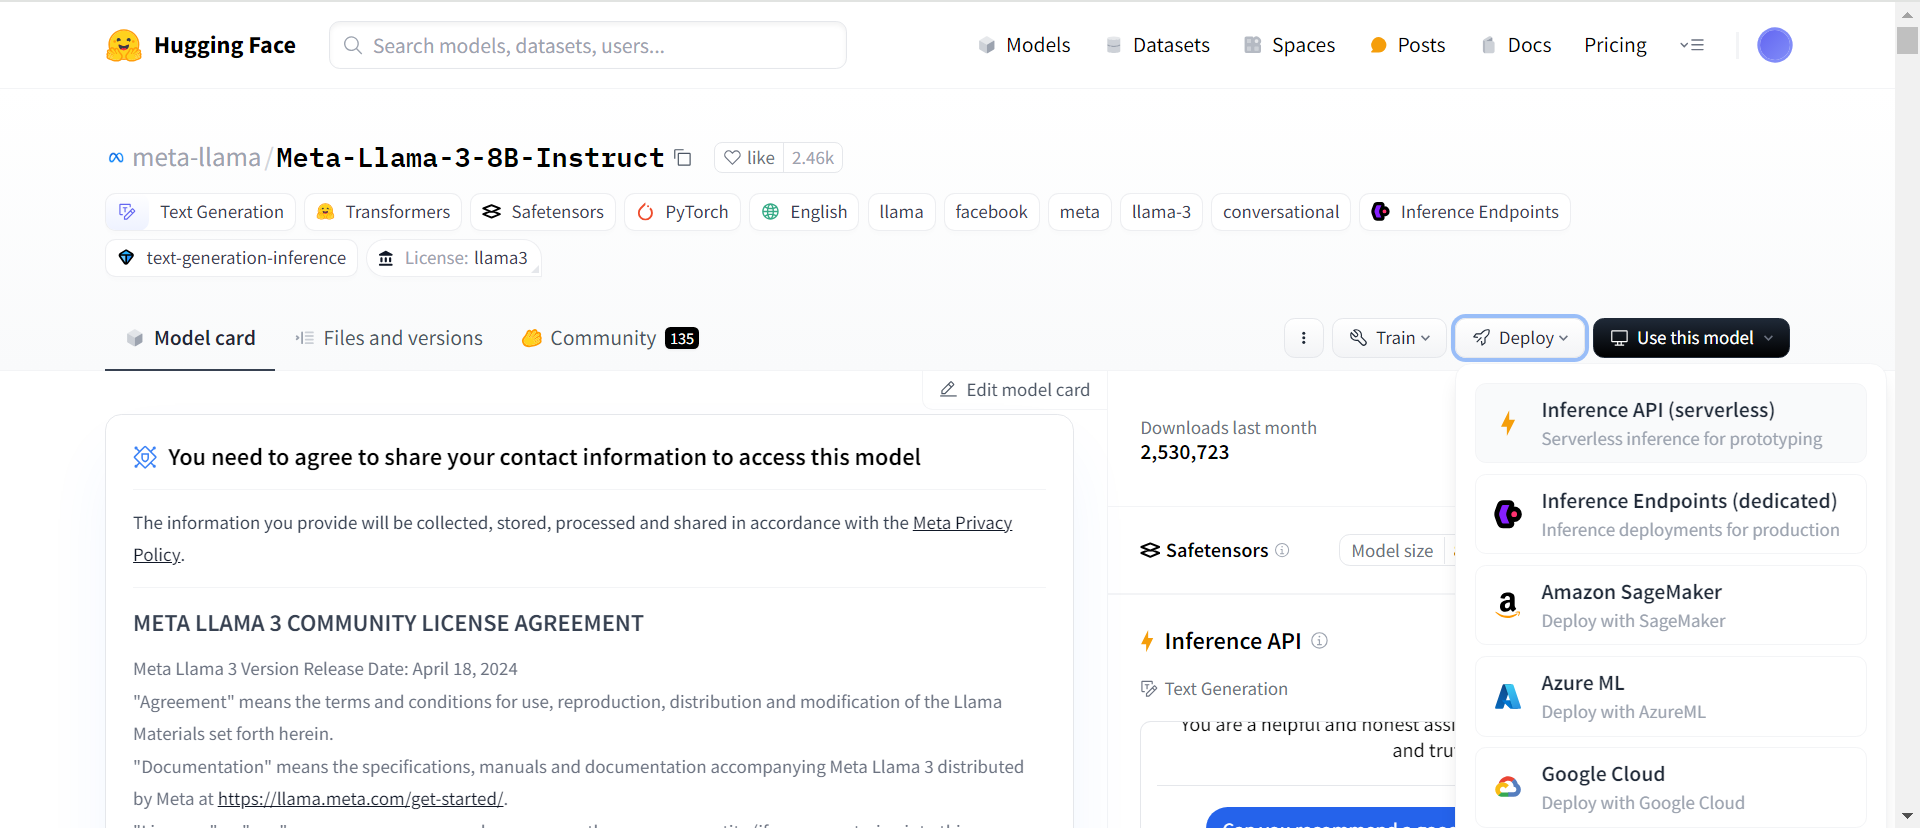Copy model name with clipboard icon
This screenshot has width=1920, height=828.
683,158
